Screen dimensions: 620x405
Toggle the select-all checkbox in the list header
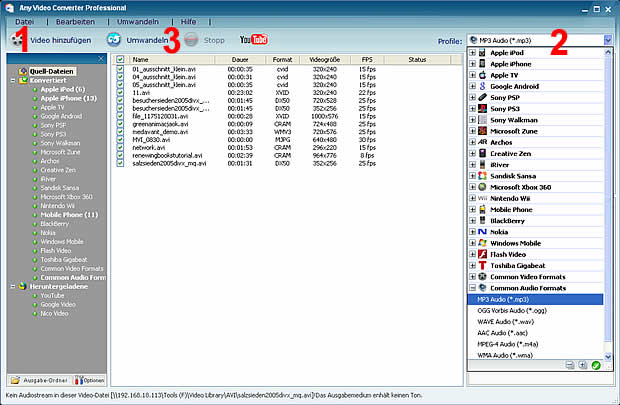(120, 59)
